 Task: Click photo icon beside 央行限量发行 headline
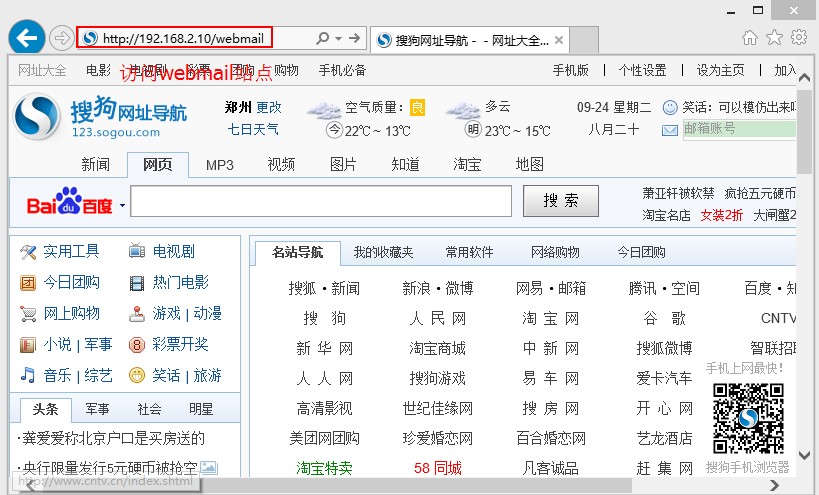(209, 467)
